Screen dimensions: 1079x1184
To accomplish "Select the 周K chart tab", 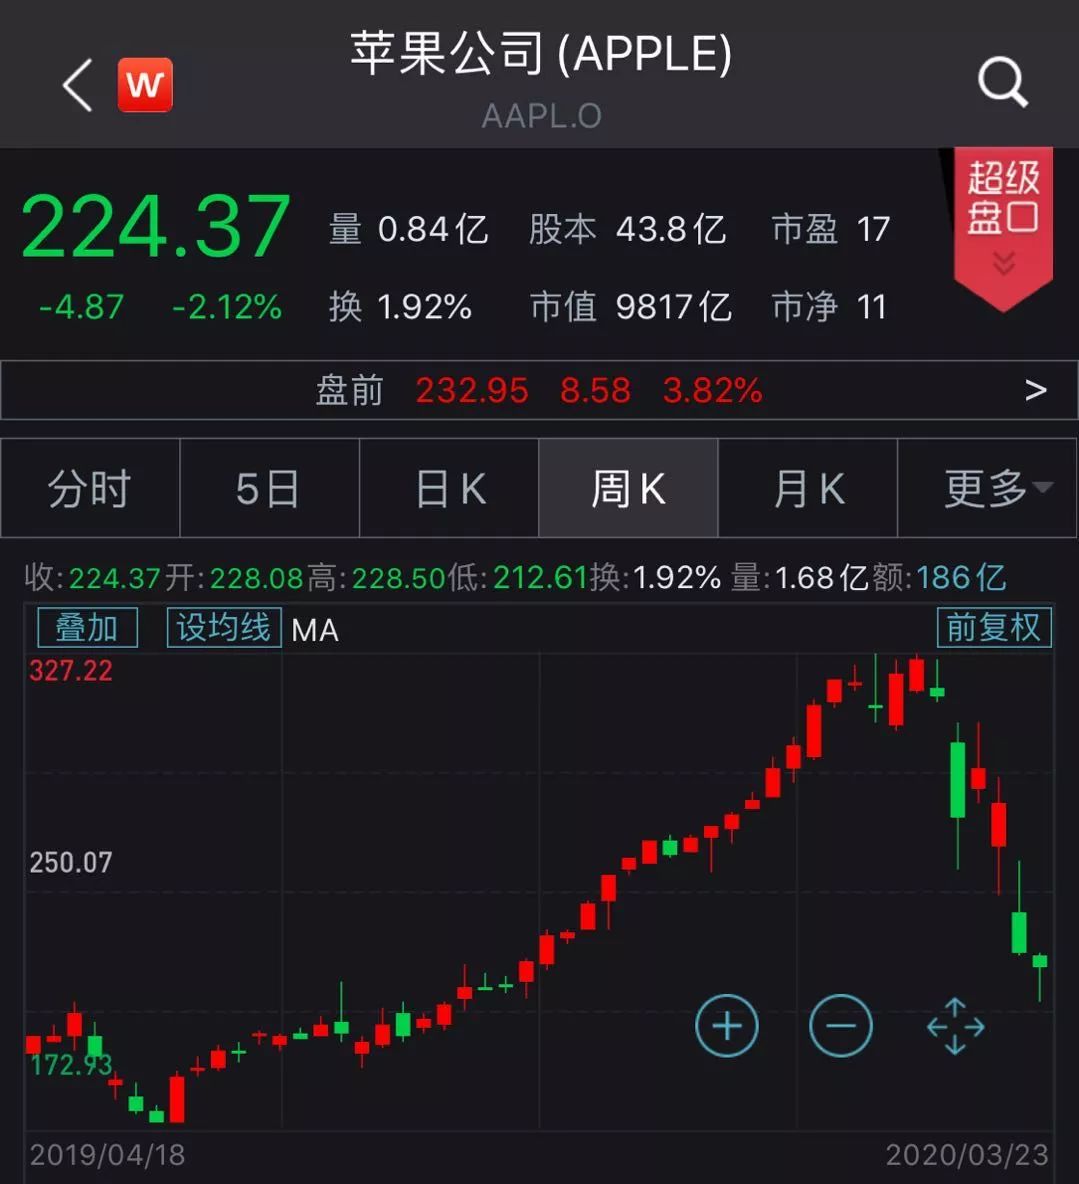I will point(628,489).
